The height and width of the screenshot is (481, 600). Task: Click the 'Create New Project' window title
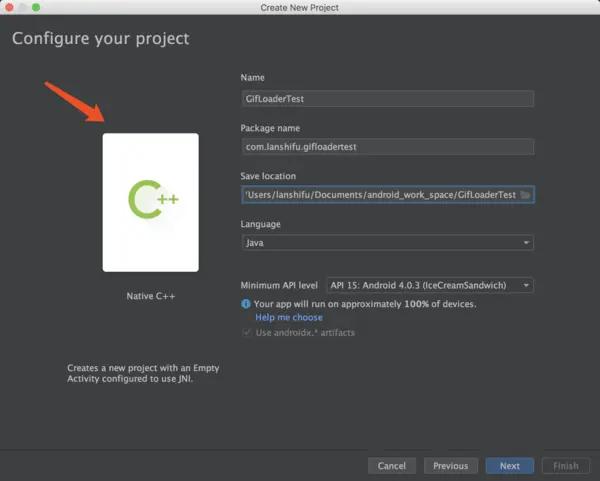300,8
